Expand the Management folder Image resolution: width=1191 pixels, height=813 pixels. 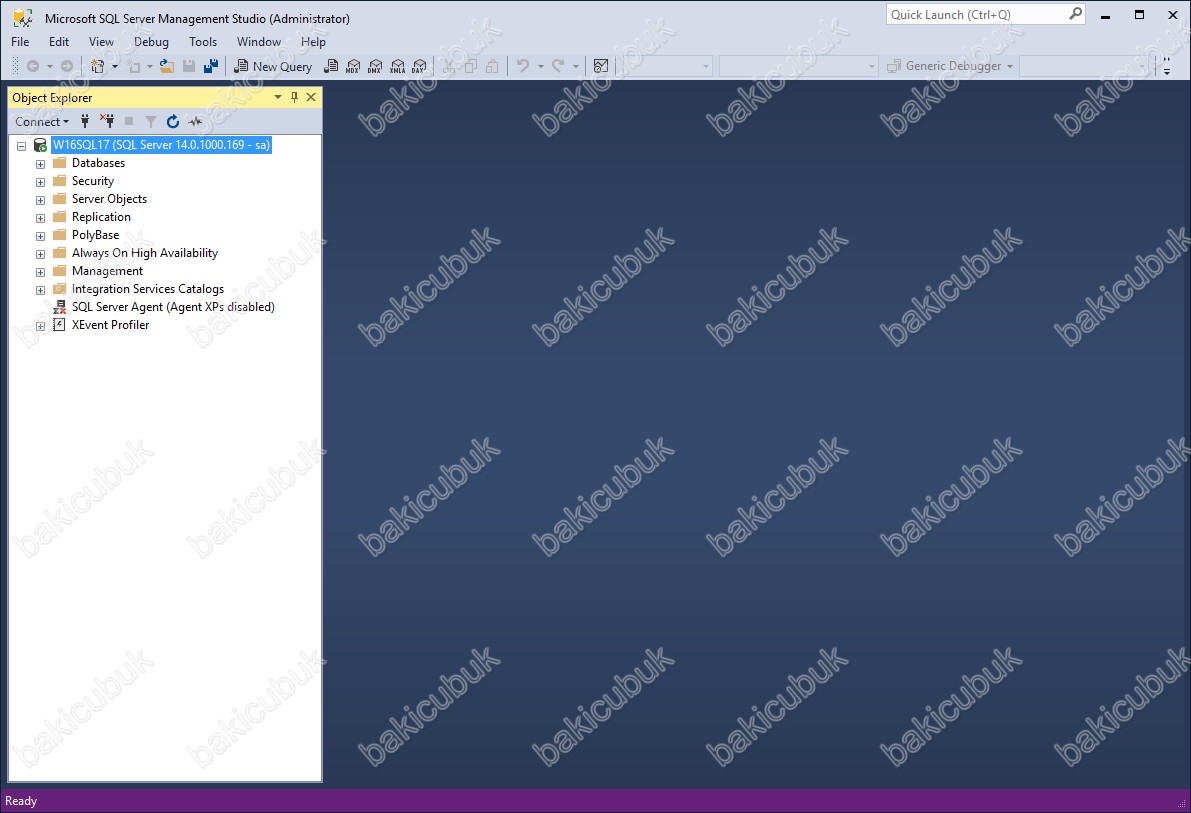click(x=40, y=272)
